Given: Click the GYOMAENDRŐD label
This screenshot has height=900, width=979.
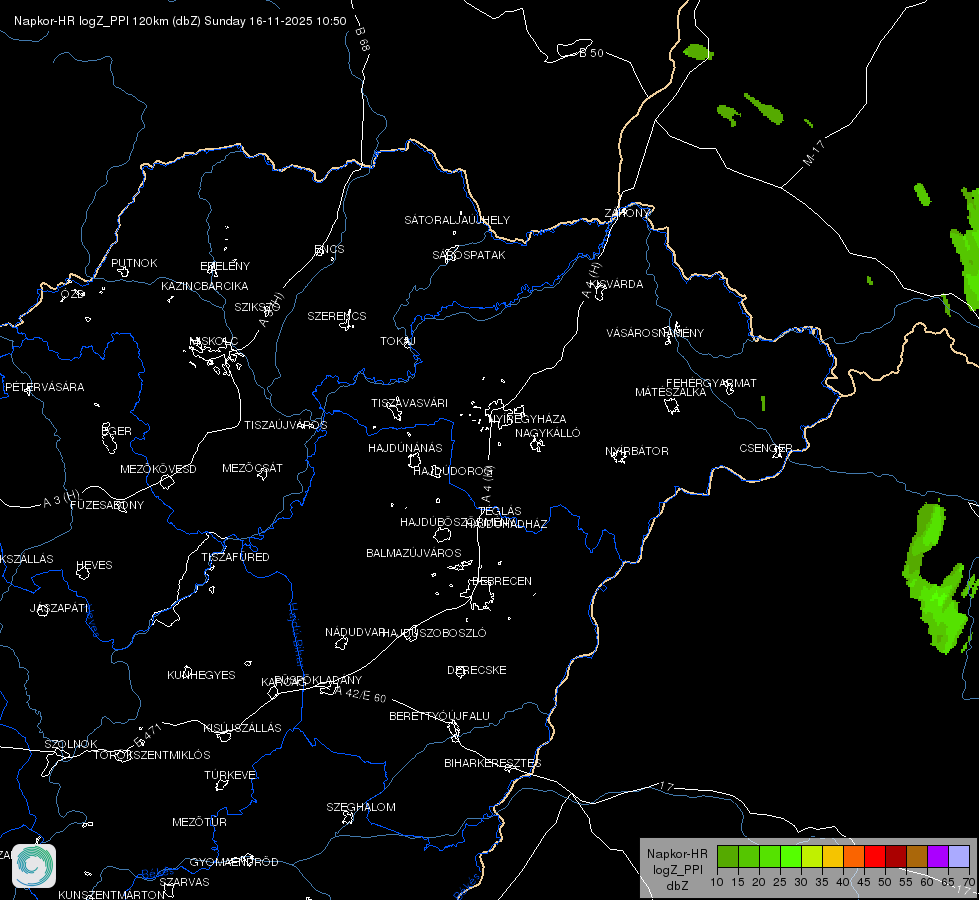Looking at the screenshot, I should coord(234,862).
